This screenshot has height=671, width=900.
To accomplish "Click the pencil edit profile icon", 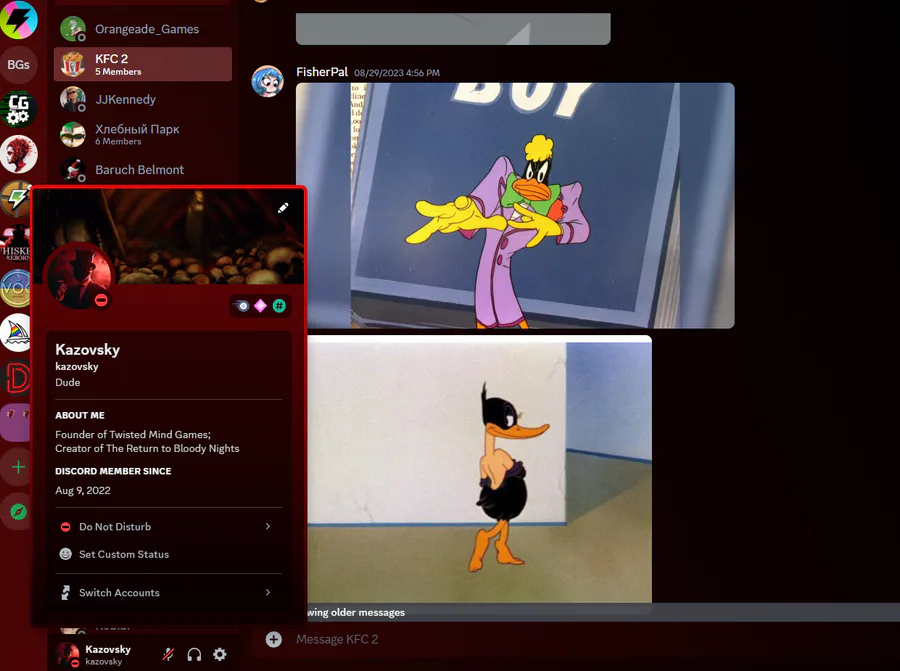I will coord(283,208).
